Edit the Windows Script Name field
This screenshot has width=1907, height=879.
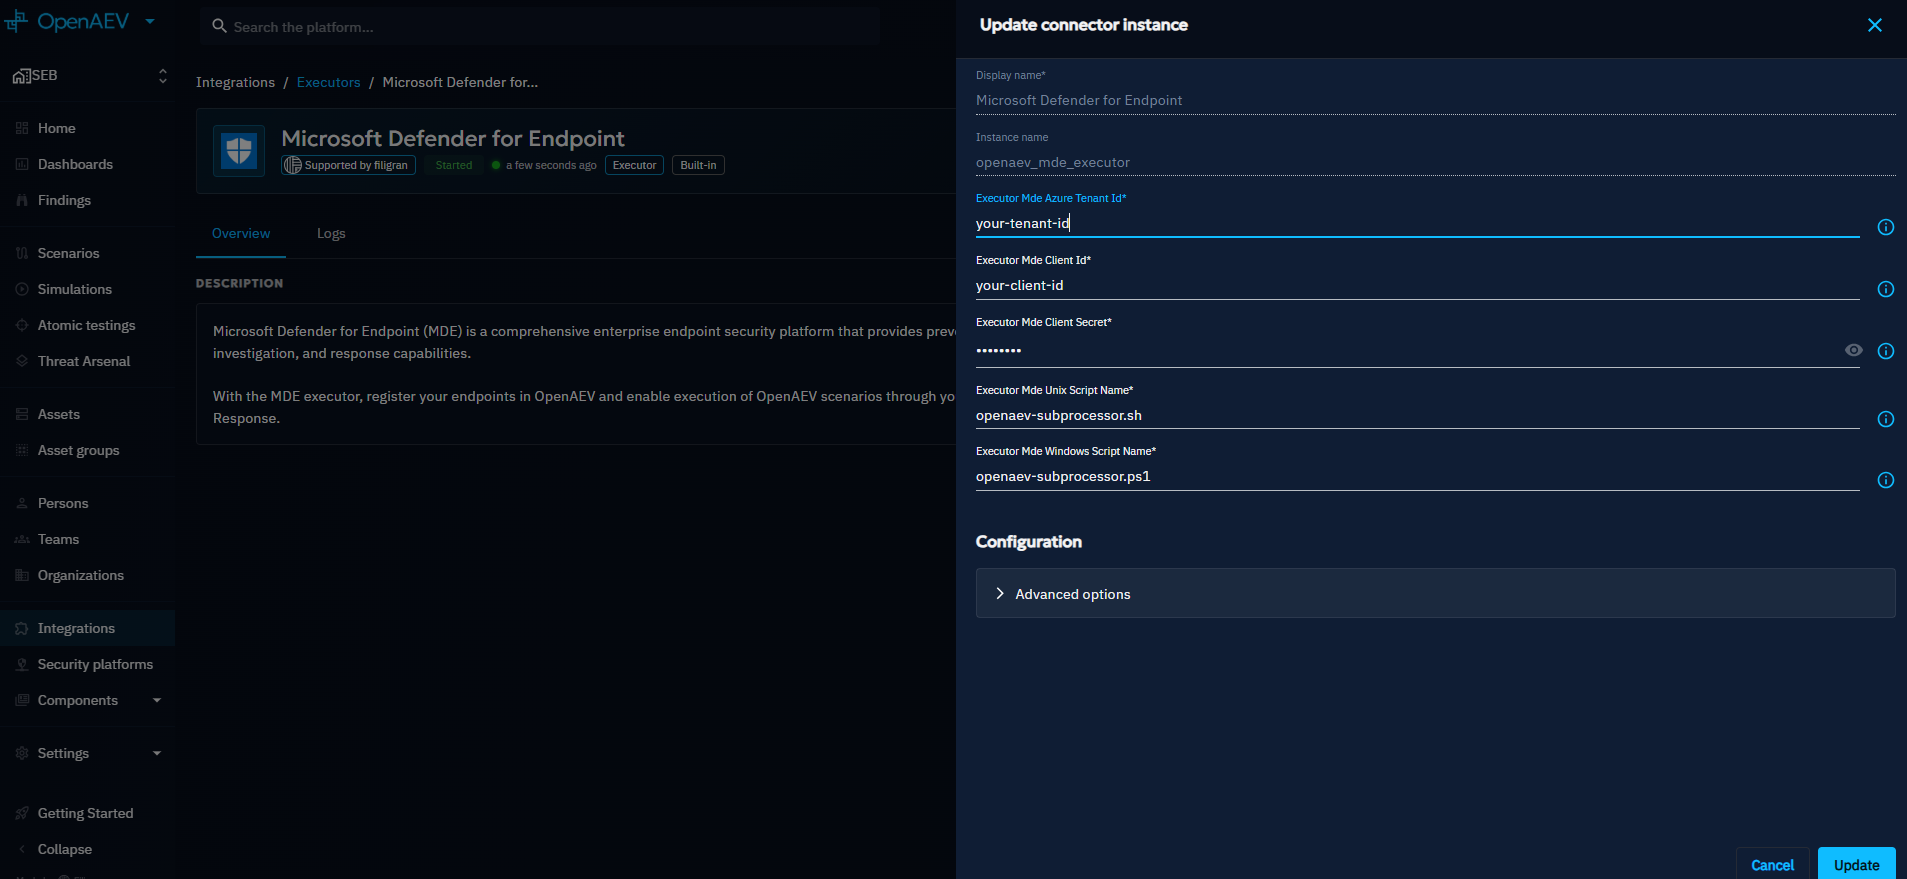1417,476
